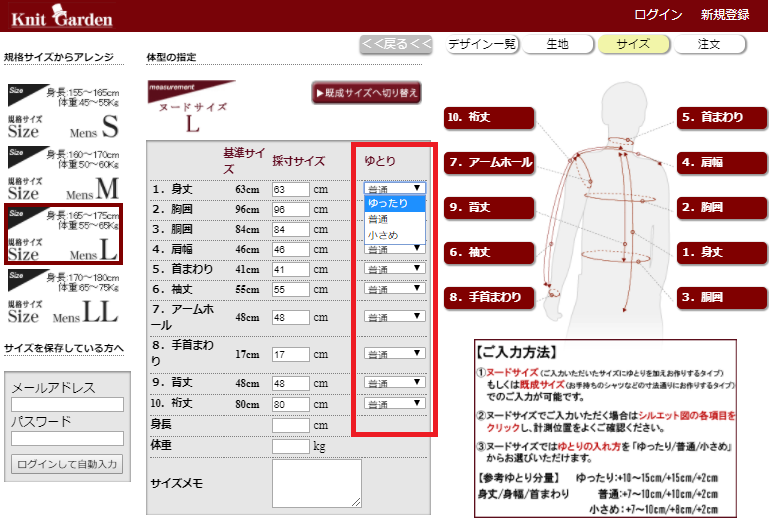
Task: Open the 背丈 ゆとり dropdown
Action: (394, 383)
